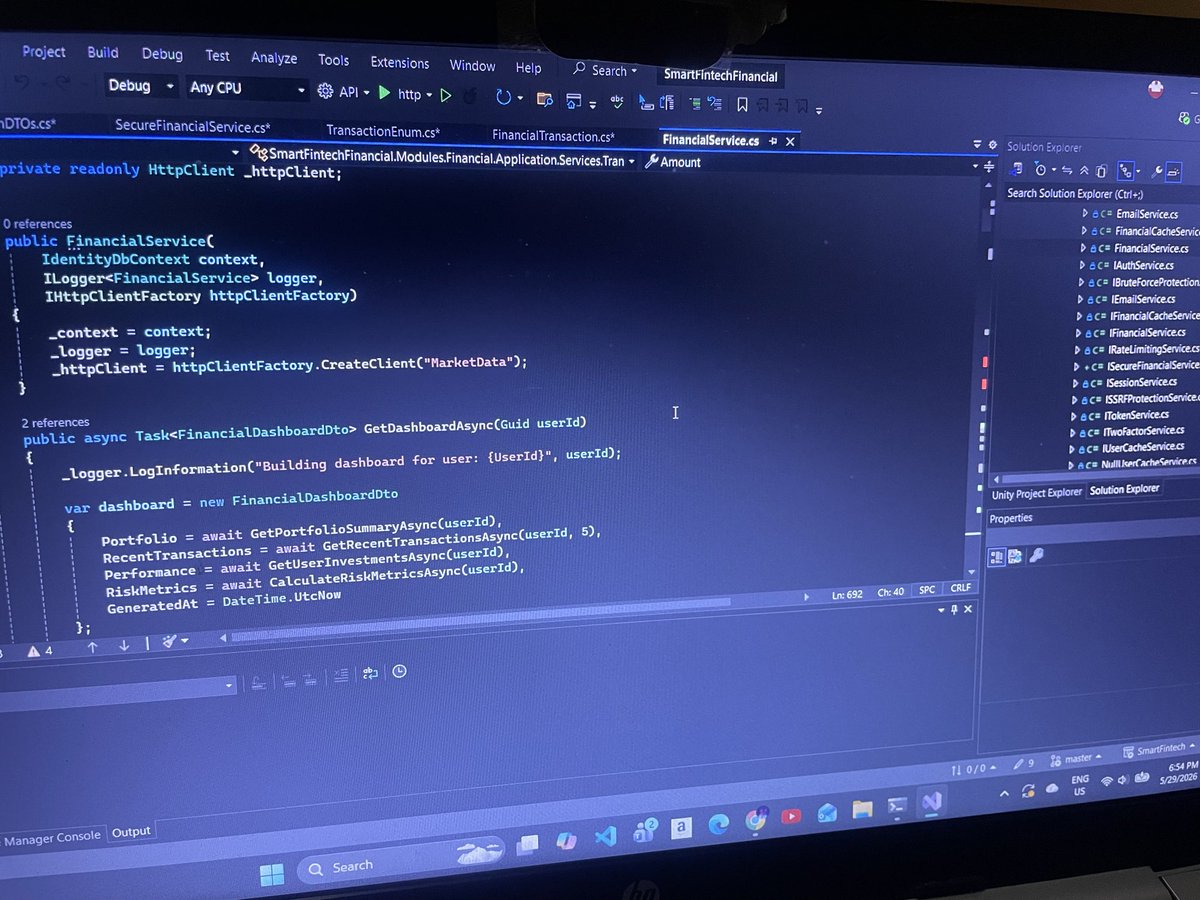Click Alphabetical sort icon in Properties panel

pyautogui.click(x=1014, y=556)
